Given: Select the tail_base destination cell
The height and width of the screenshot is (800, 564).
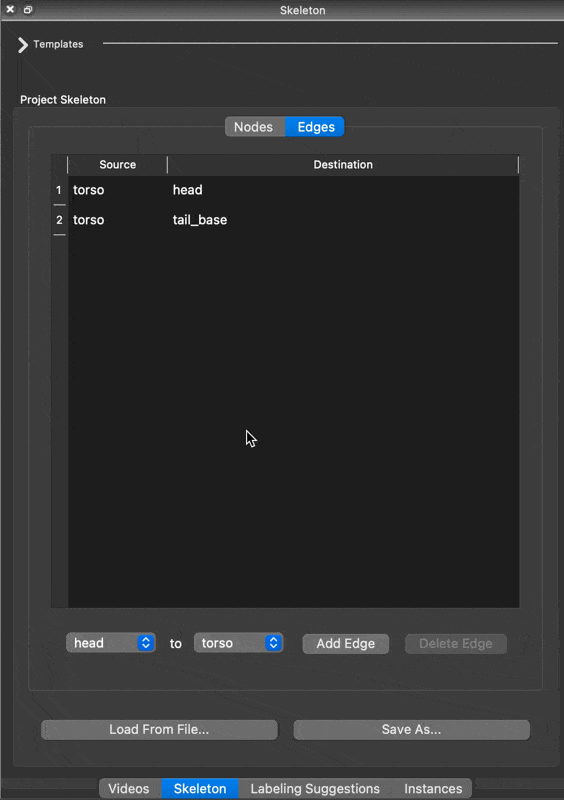Looking at the screenshot, I should pyautogui.click(x=344, y=220).
